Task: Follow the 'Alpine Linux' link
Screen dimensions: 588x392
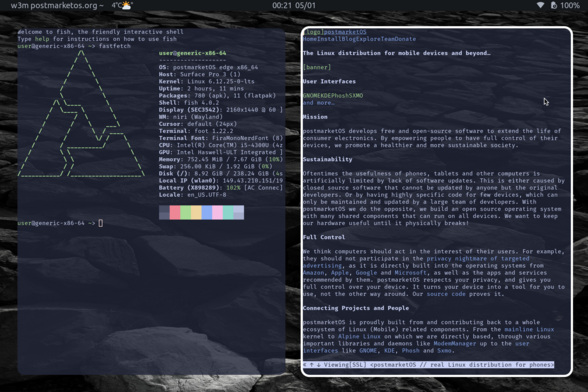Action: 359,336
